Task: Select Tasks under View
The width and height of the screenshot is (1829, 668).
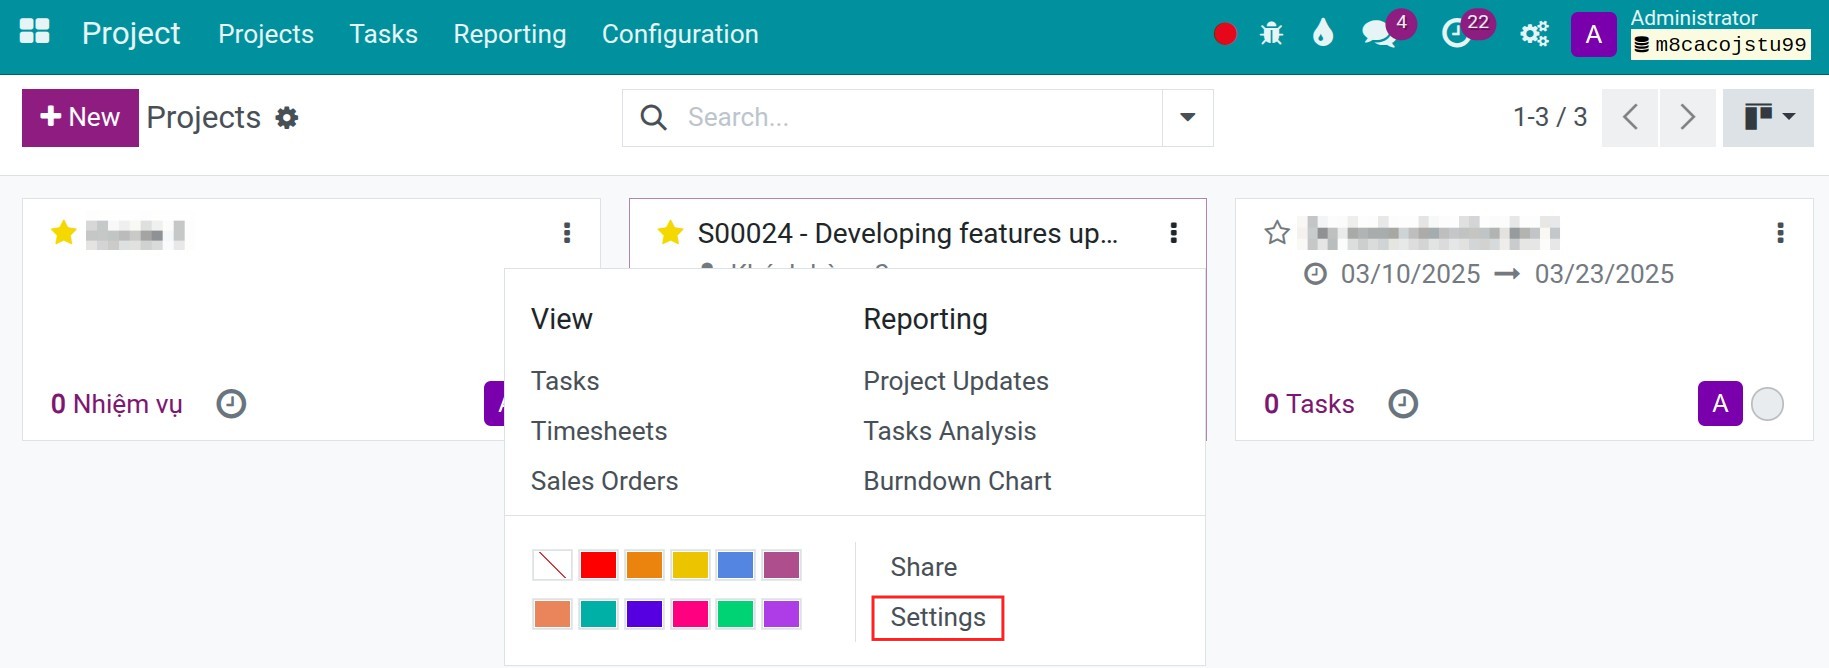Action: pos(565,381)
